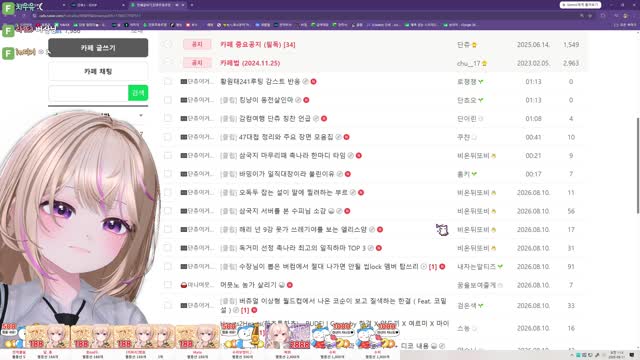
Task: Open the 카페 글쓰기 write post button
Action: [x=98, y=48]
